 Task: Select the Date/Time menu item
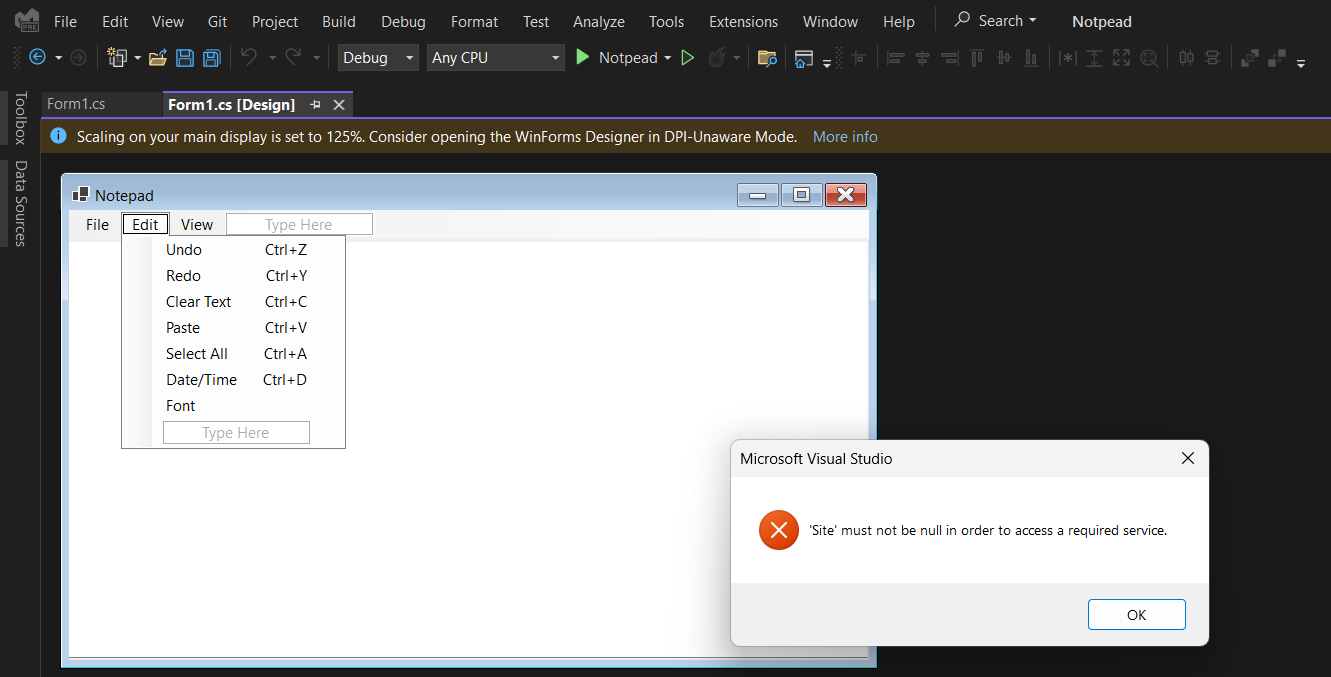point(234,380)
